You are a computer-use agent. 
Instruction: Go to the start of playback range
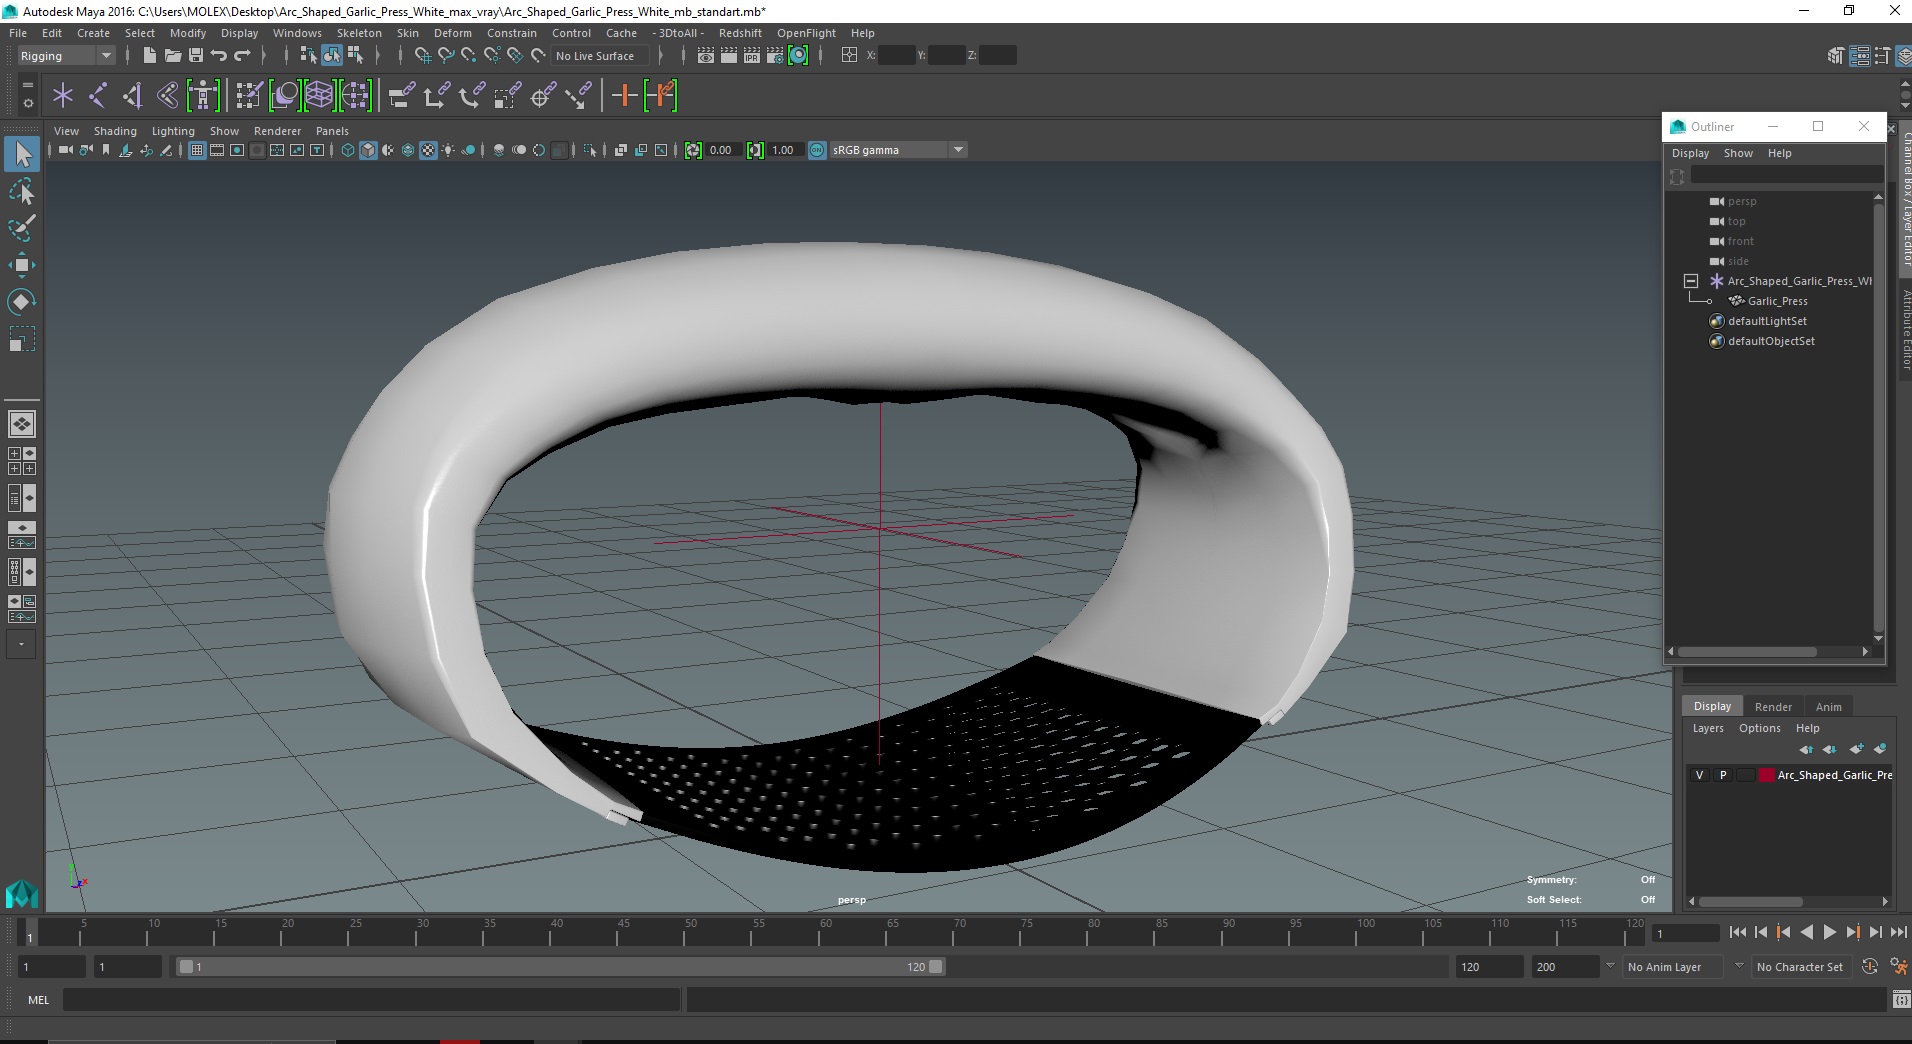click(1737, 932)
